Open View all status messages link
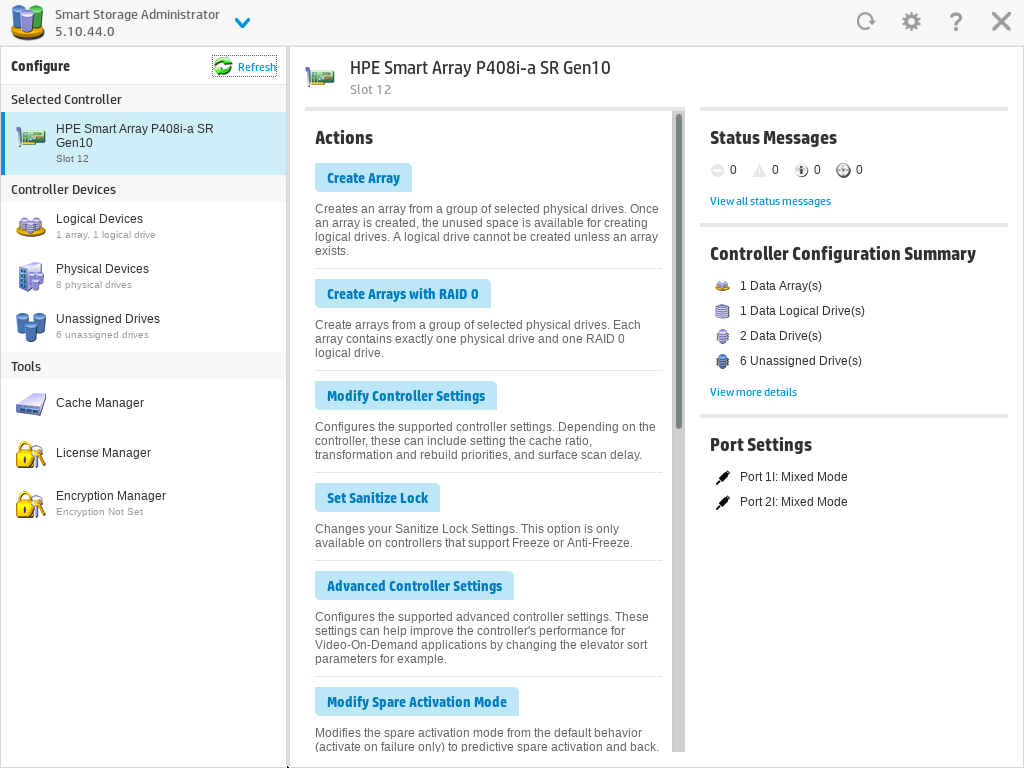This screenshot has height=768, width=1024. pyautogui.click(x=770, y=201)
